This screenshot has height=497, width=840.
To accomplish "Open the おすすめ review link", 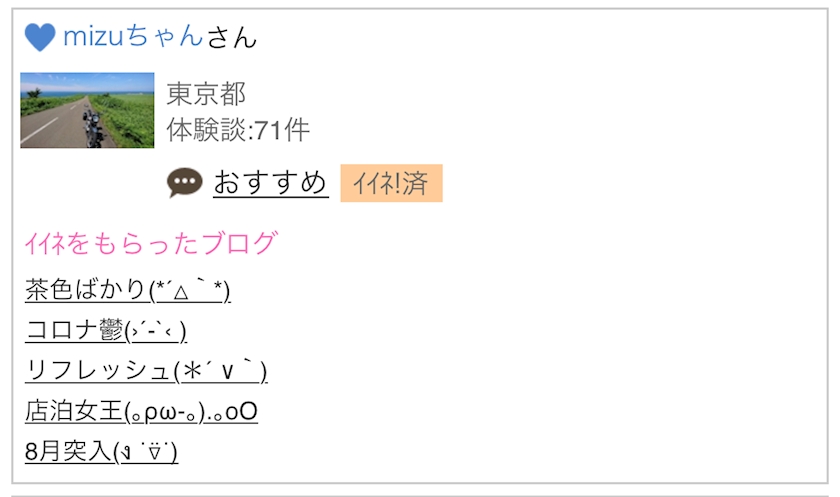I will (x=270, y=183).
